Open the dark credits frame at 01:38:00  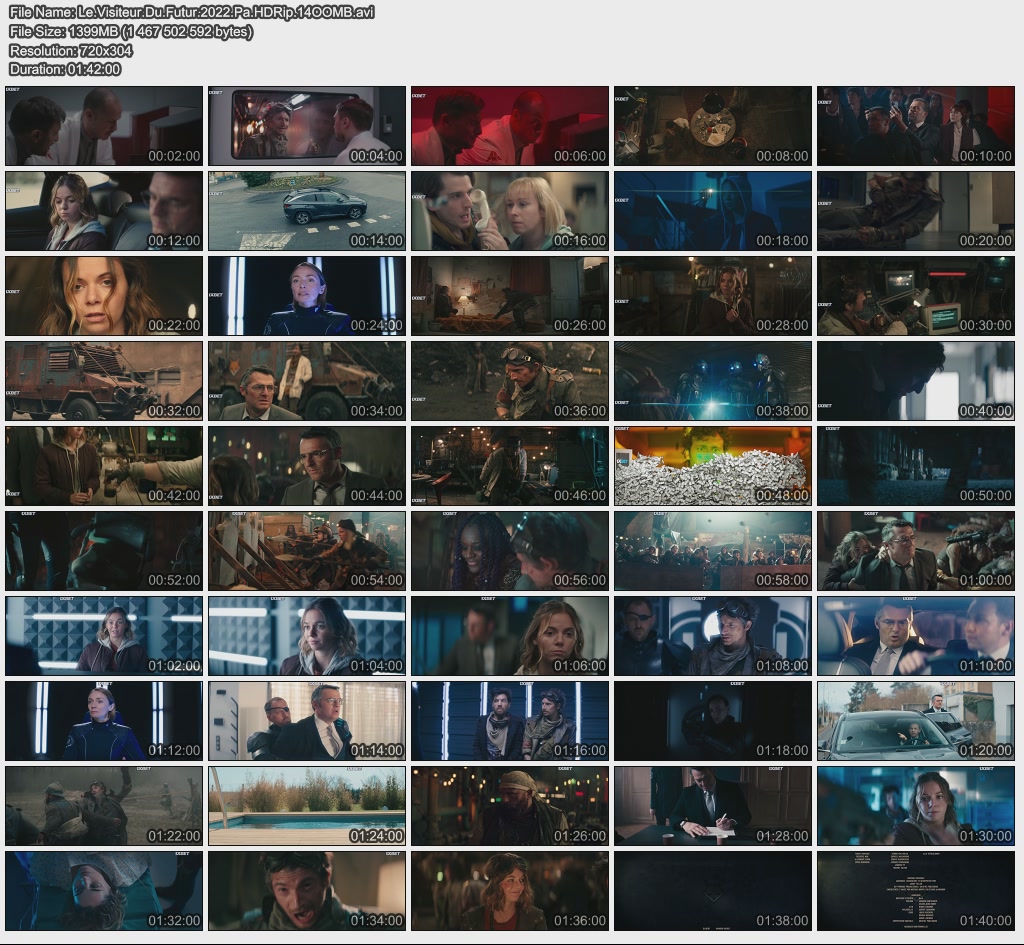point(712,891)
